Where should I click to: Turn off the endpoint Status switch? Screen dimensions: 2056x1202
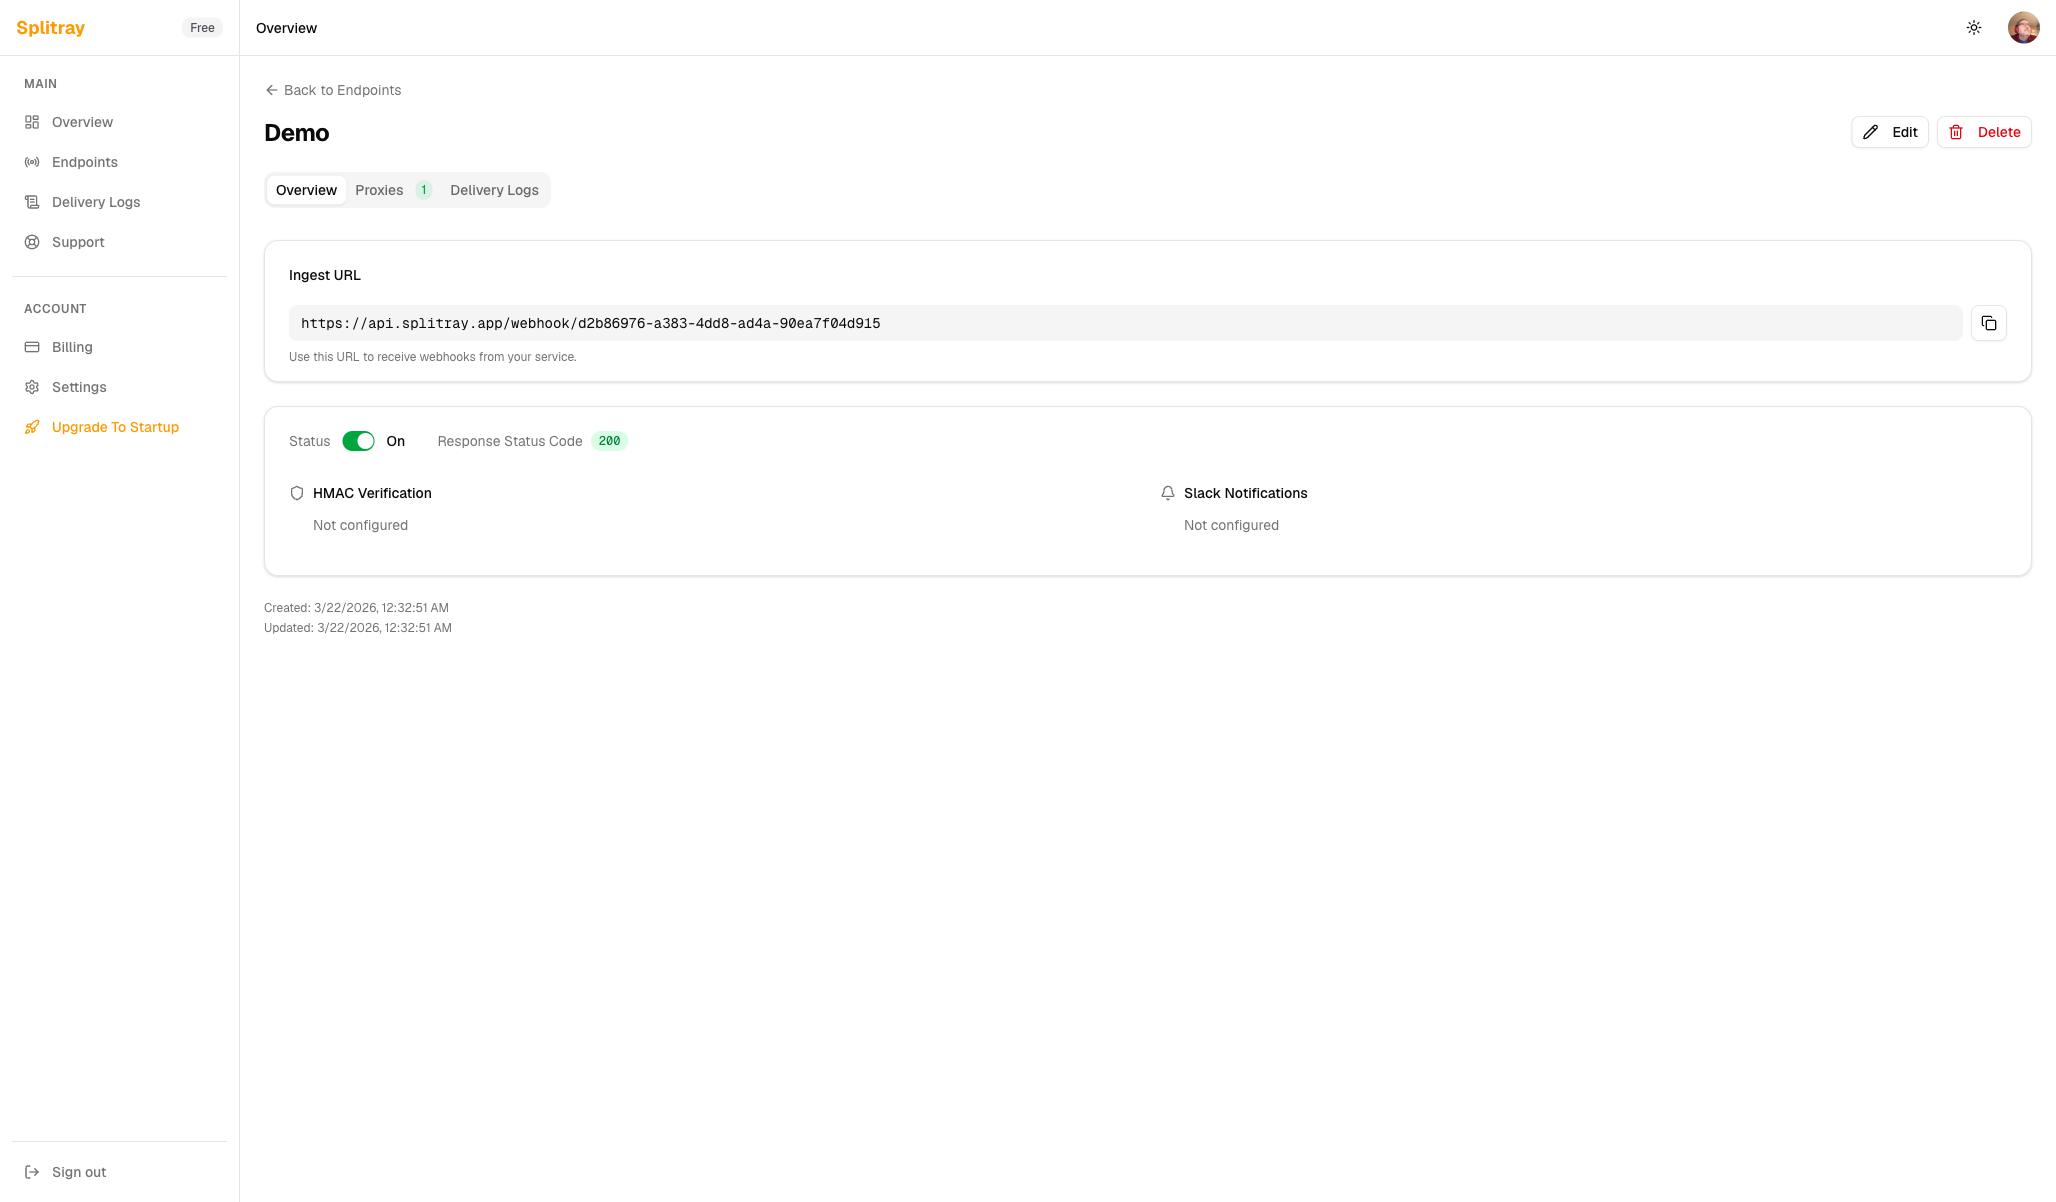pyautogui.click(x=358, y=441)
